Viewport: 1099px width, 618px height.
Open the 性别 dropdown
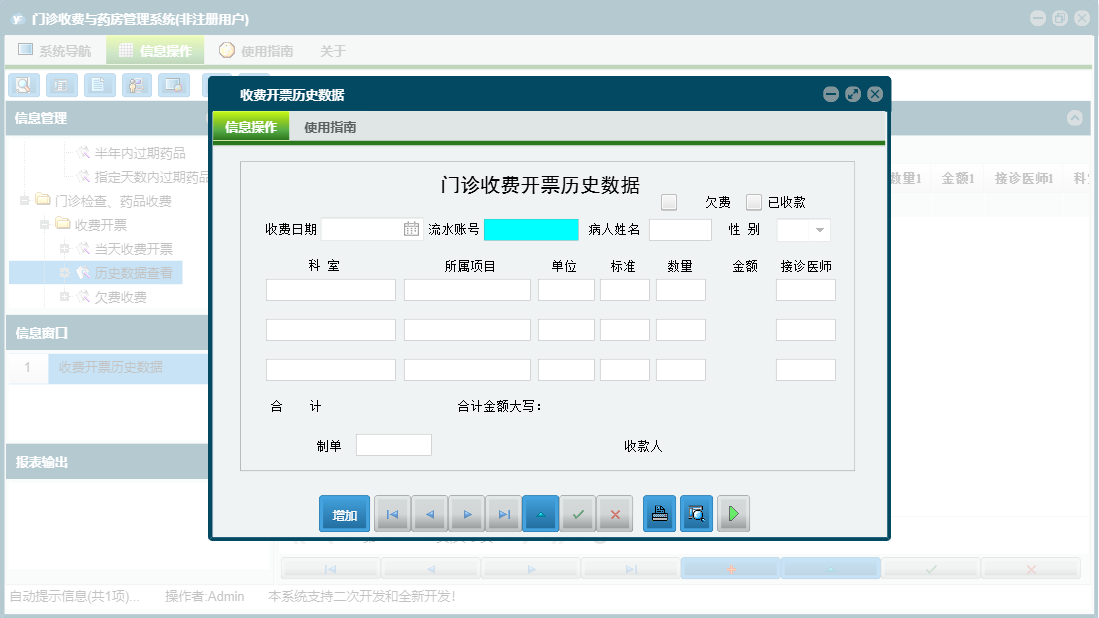coord(819,230)
